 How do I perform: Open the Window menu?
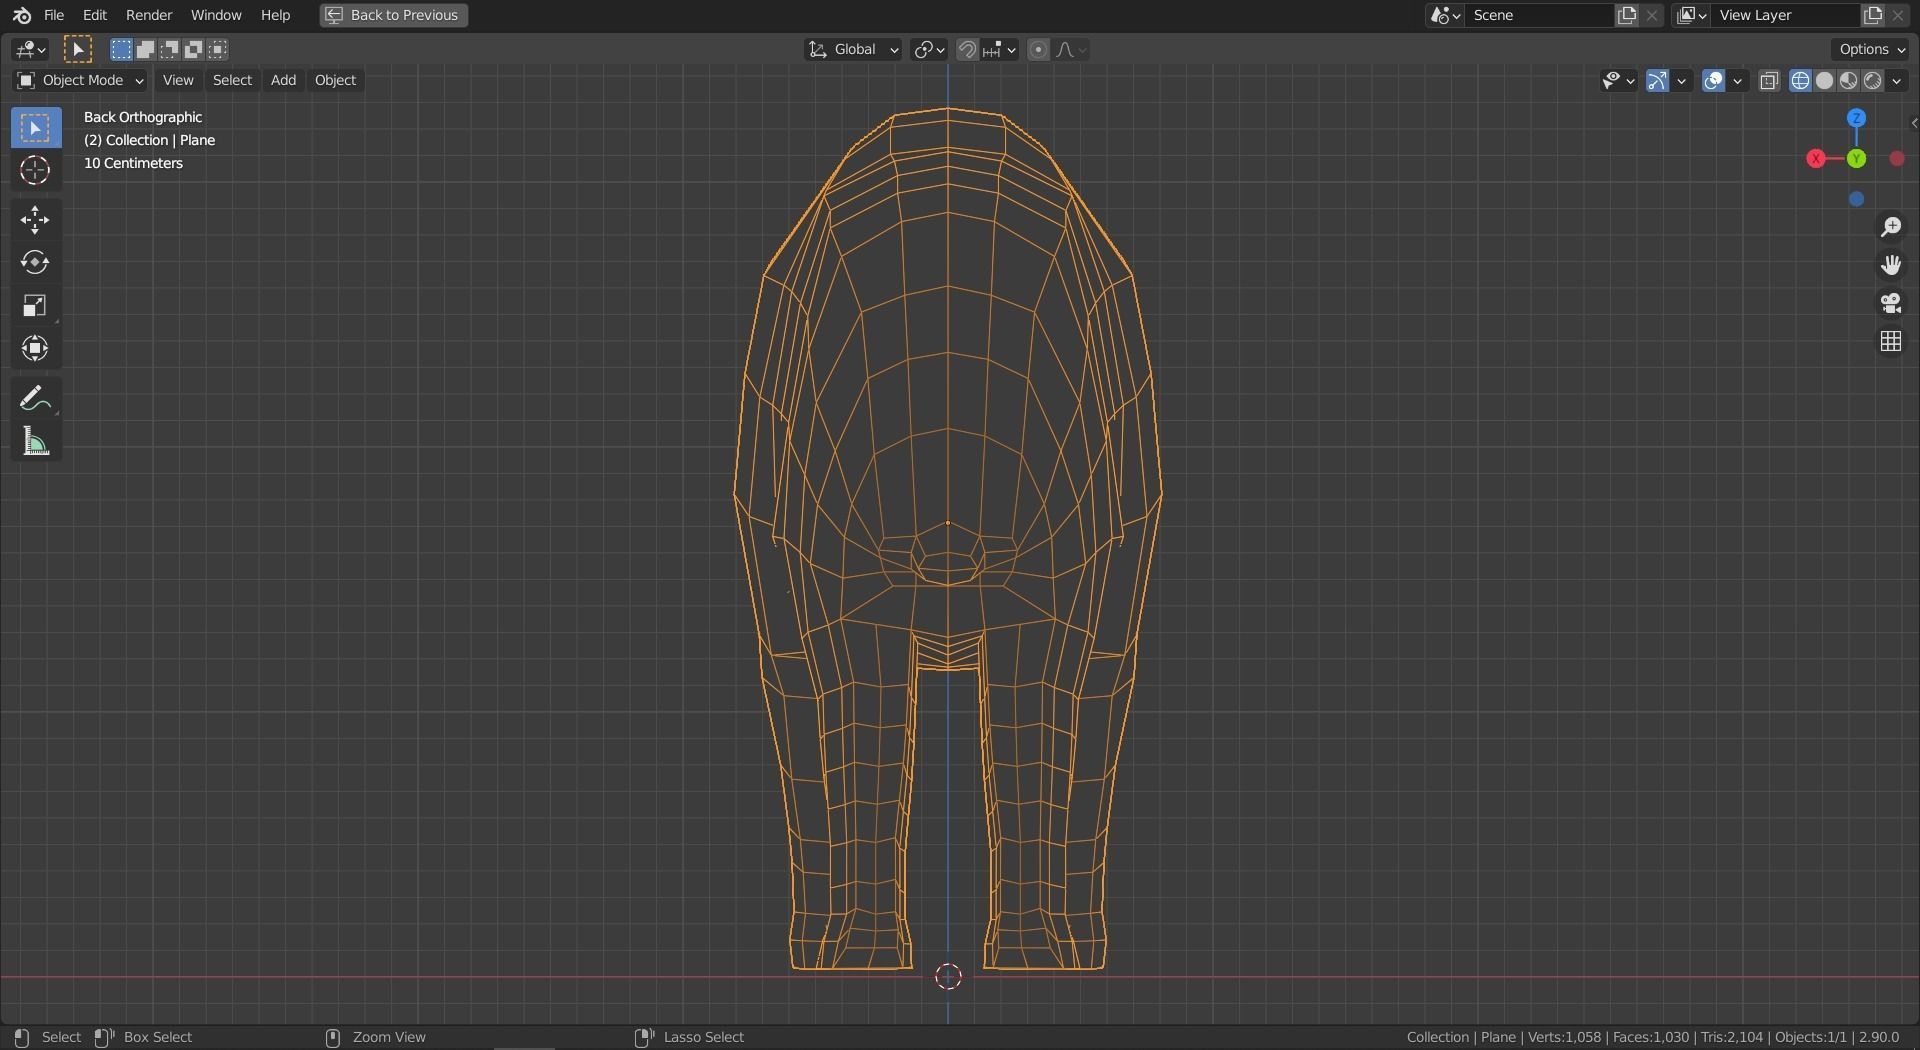pos(216,15)
